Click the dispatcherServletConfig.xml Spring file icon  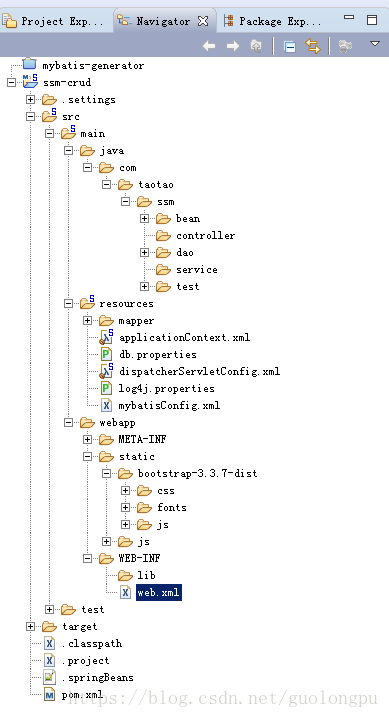(x=106, y=371)
